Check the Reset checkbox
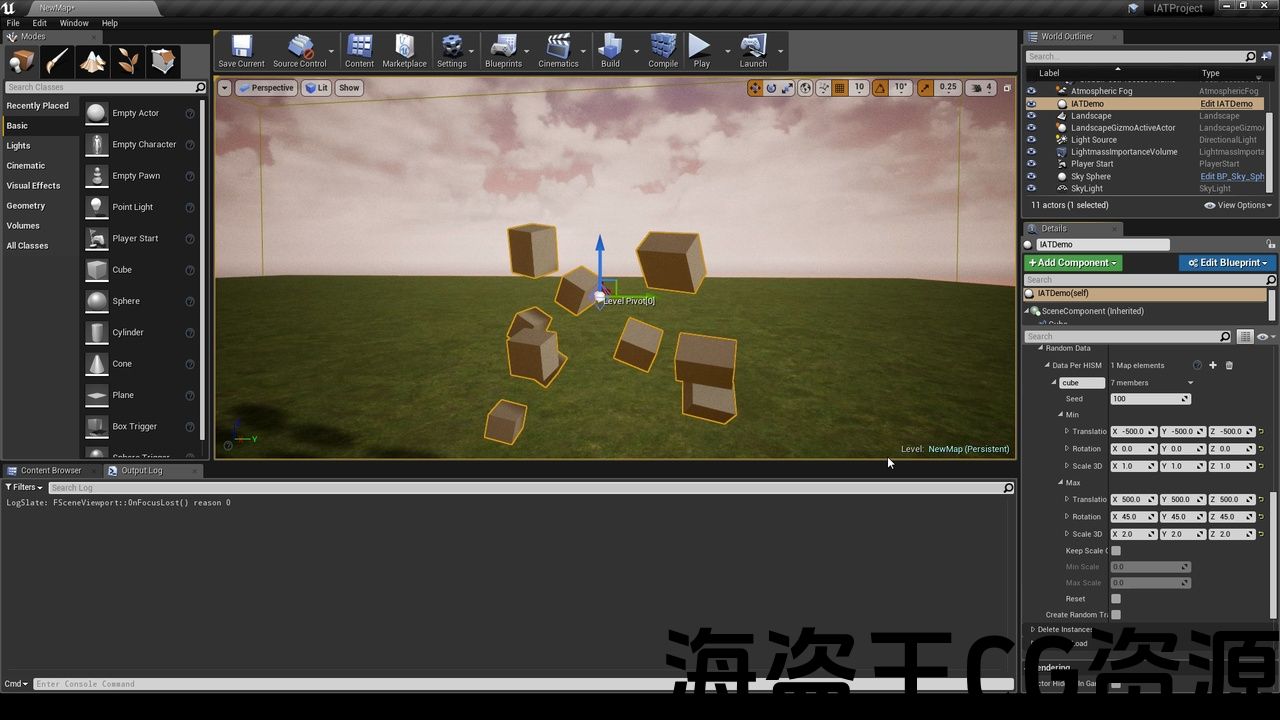This screenshot has height=720, width=1280. 1116,599
